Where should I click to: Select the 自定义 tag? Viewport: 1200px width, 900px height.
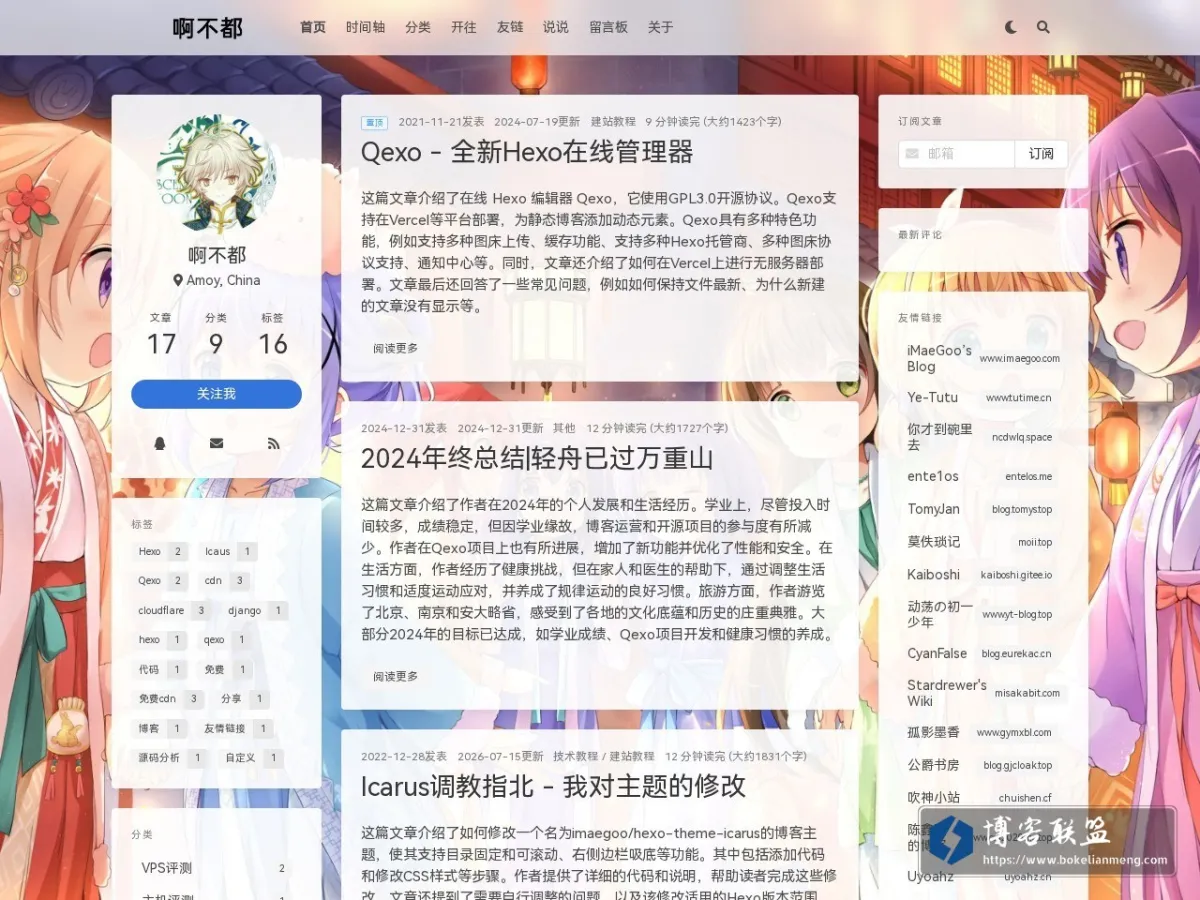[252, 758]
